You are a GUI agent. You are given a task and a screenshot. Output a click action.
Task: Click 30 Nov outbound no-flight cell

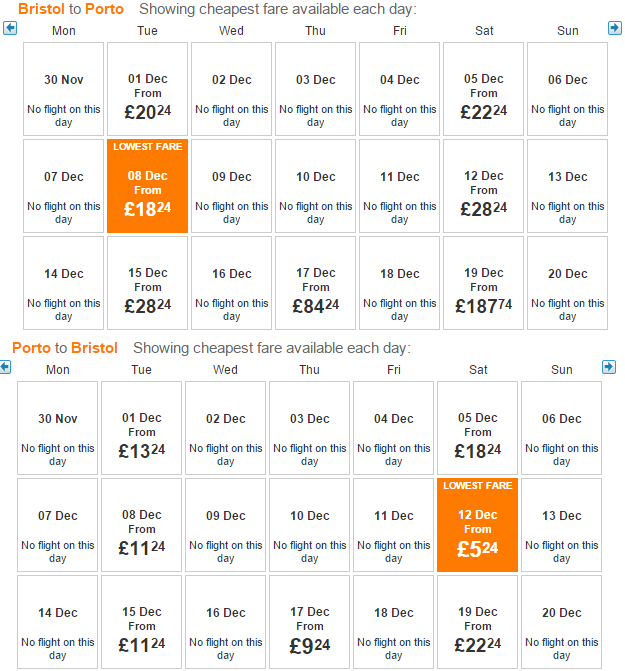click(63, 89)
